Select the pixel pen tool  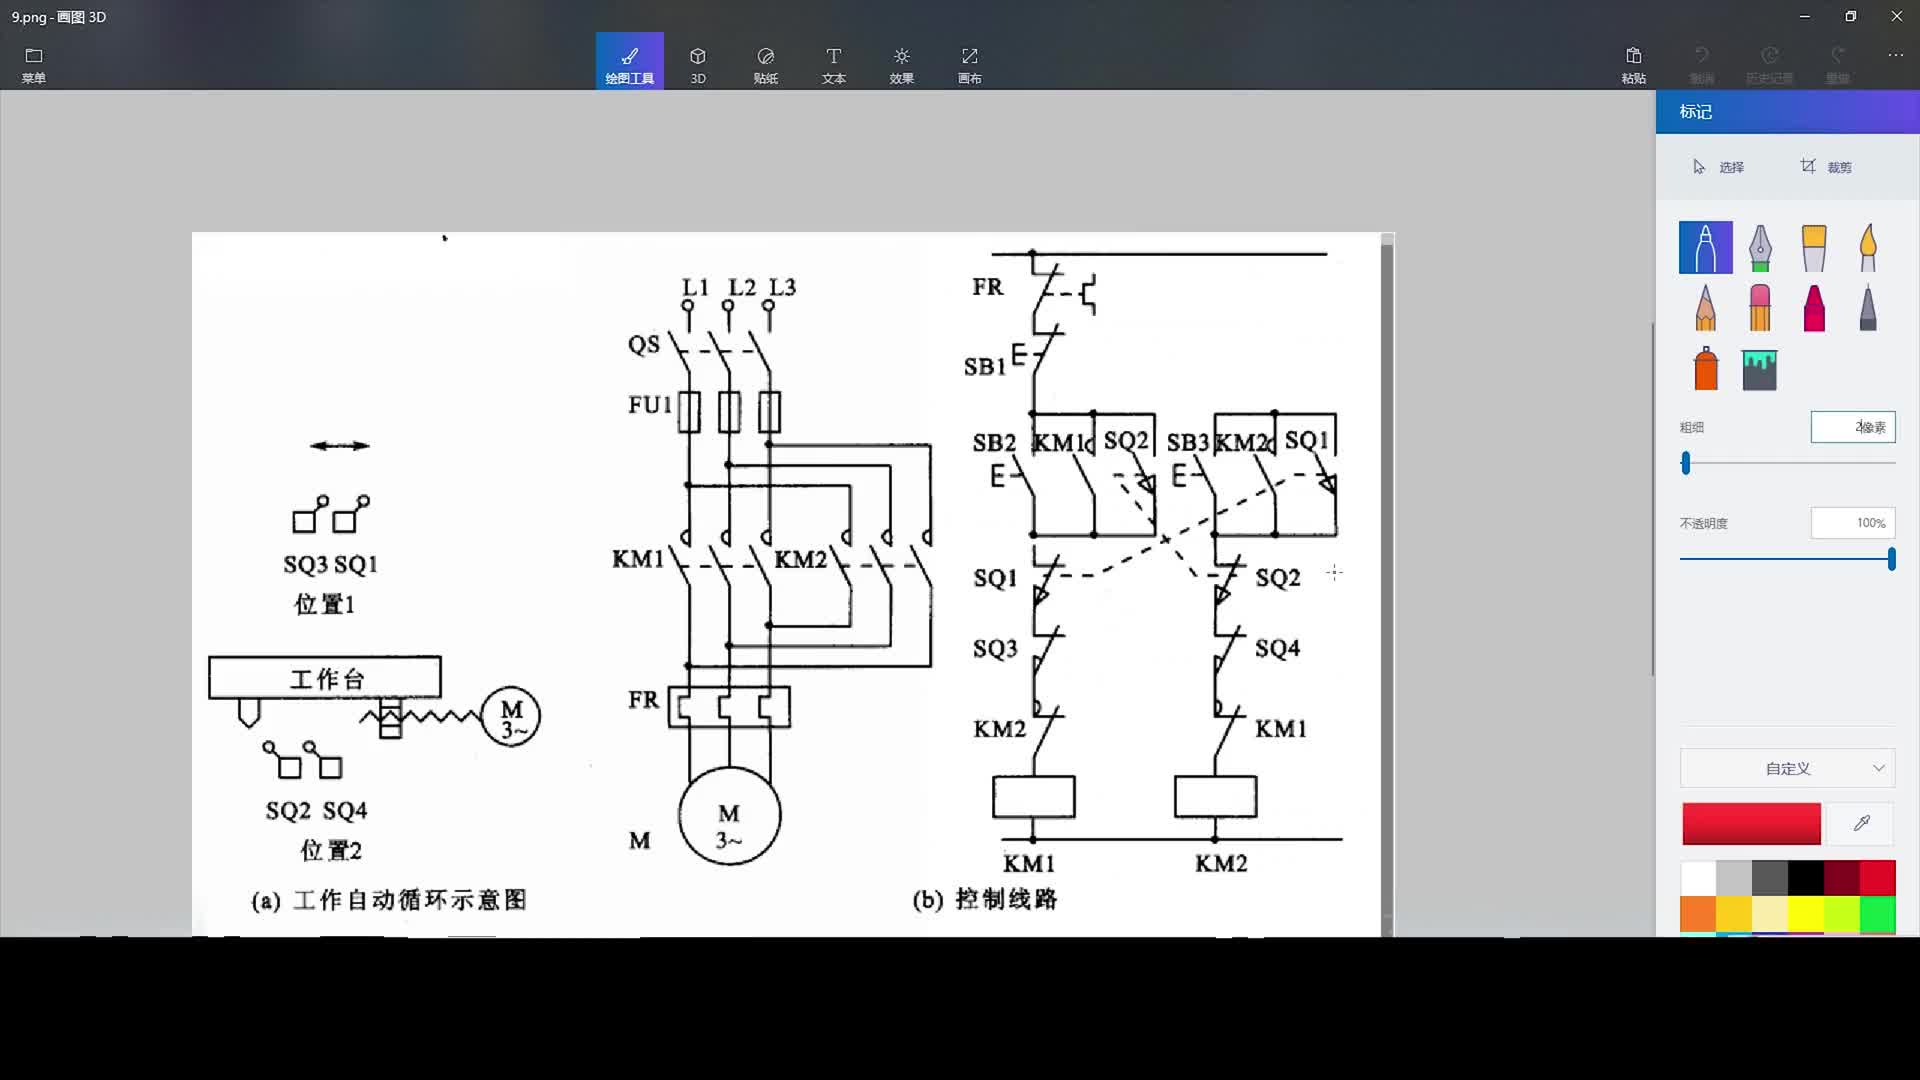tap(1868, 307)
